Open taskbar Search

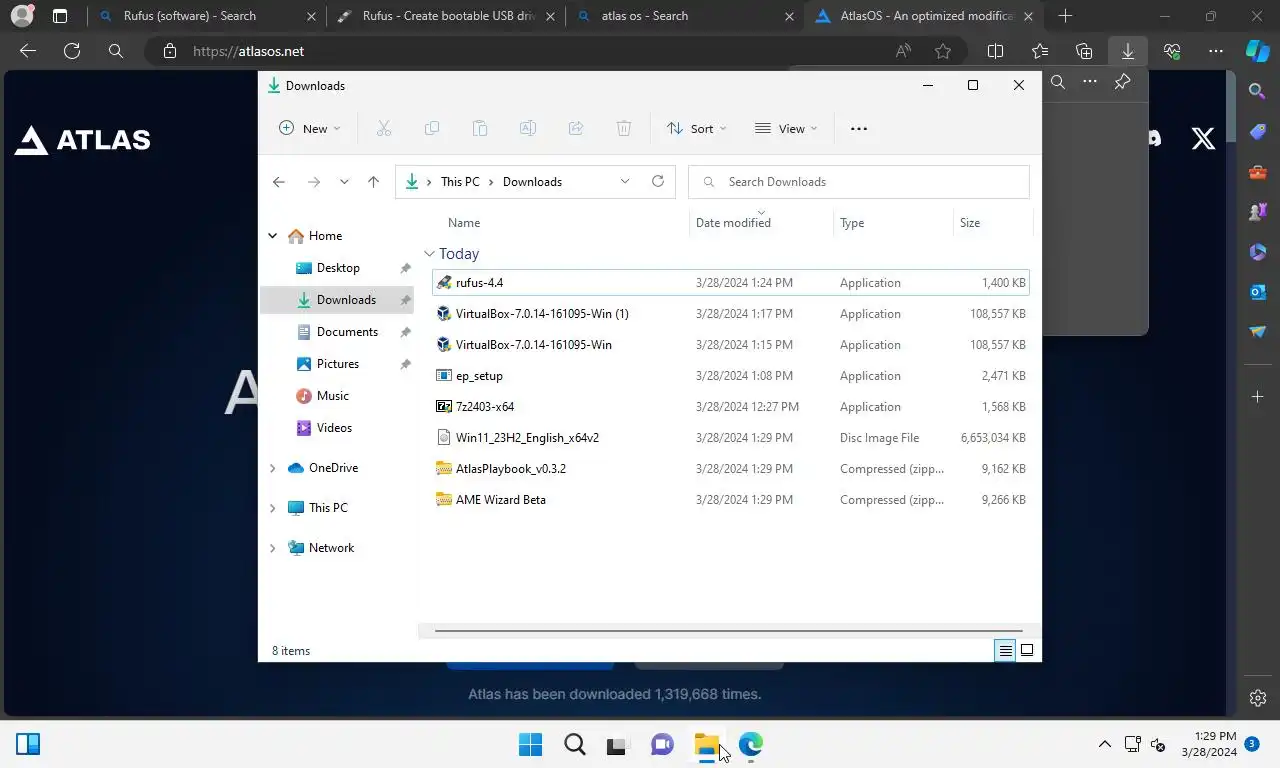[x=574, y=744]
